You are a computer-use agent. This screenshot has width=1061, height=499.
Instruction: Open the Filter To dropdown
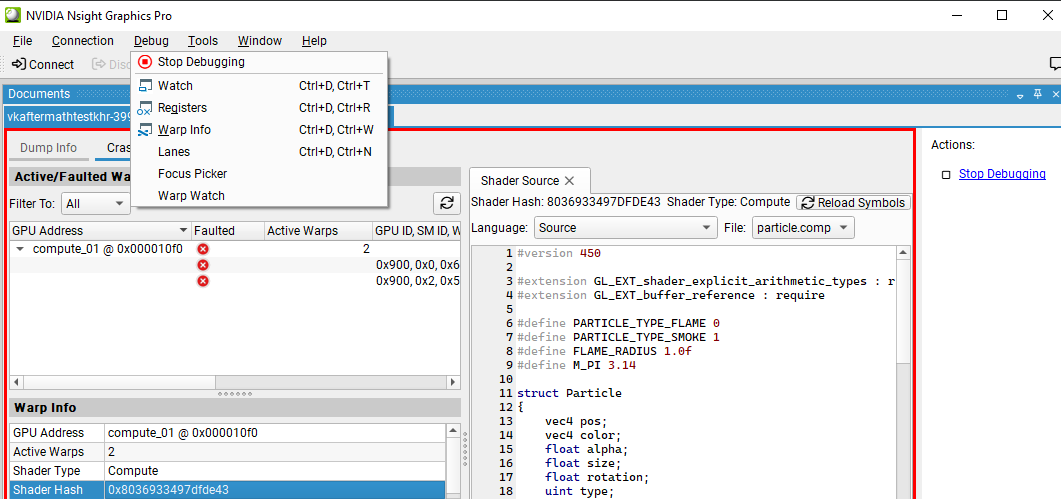click(95, 203)
